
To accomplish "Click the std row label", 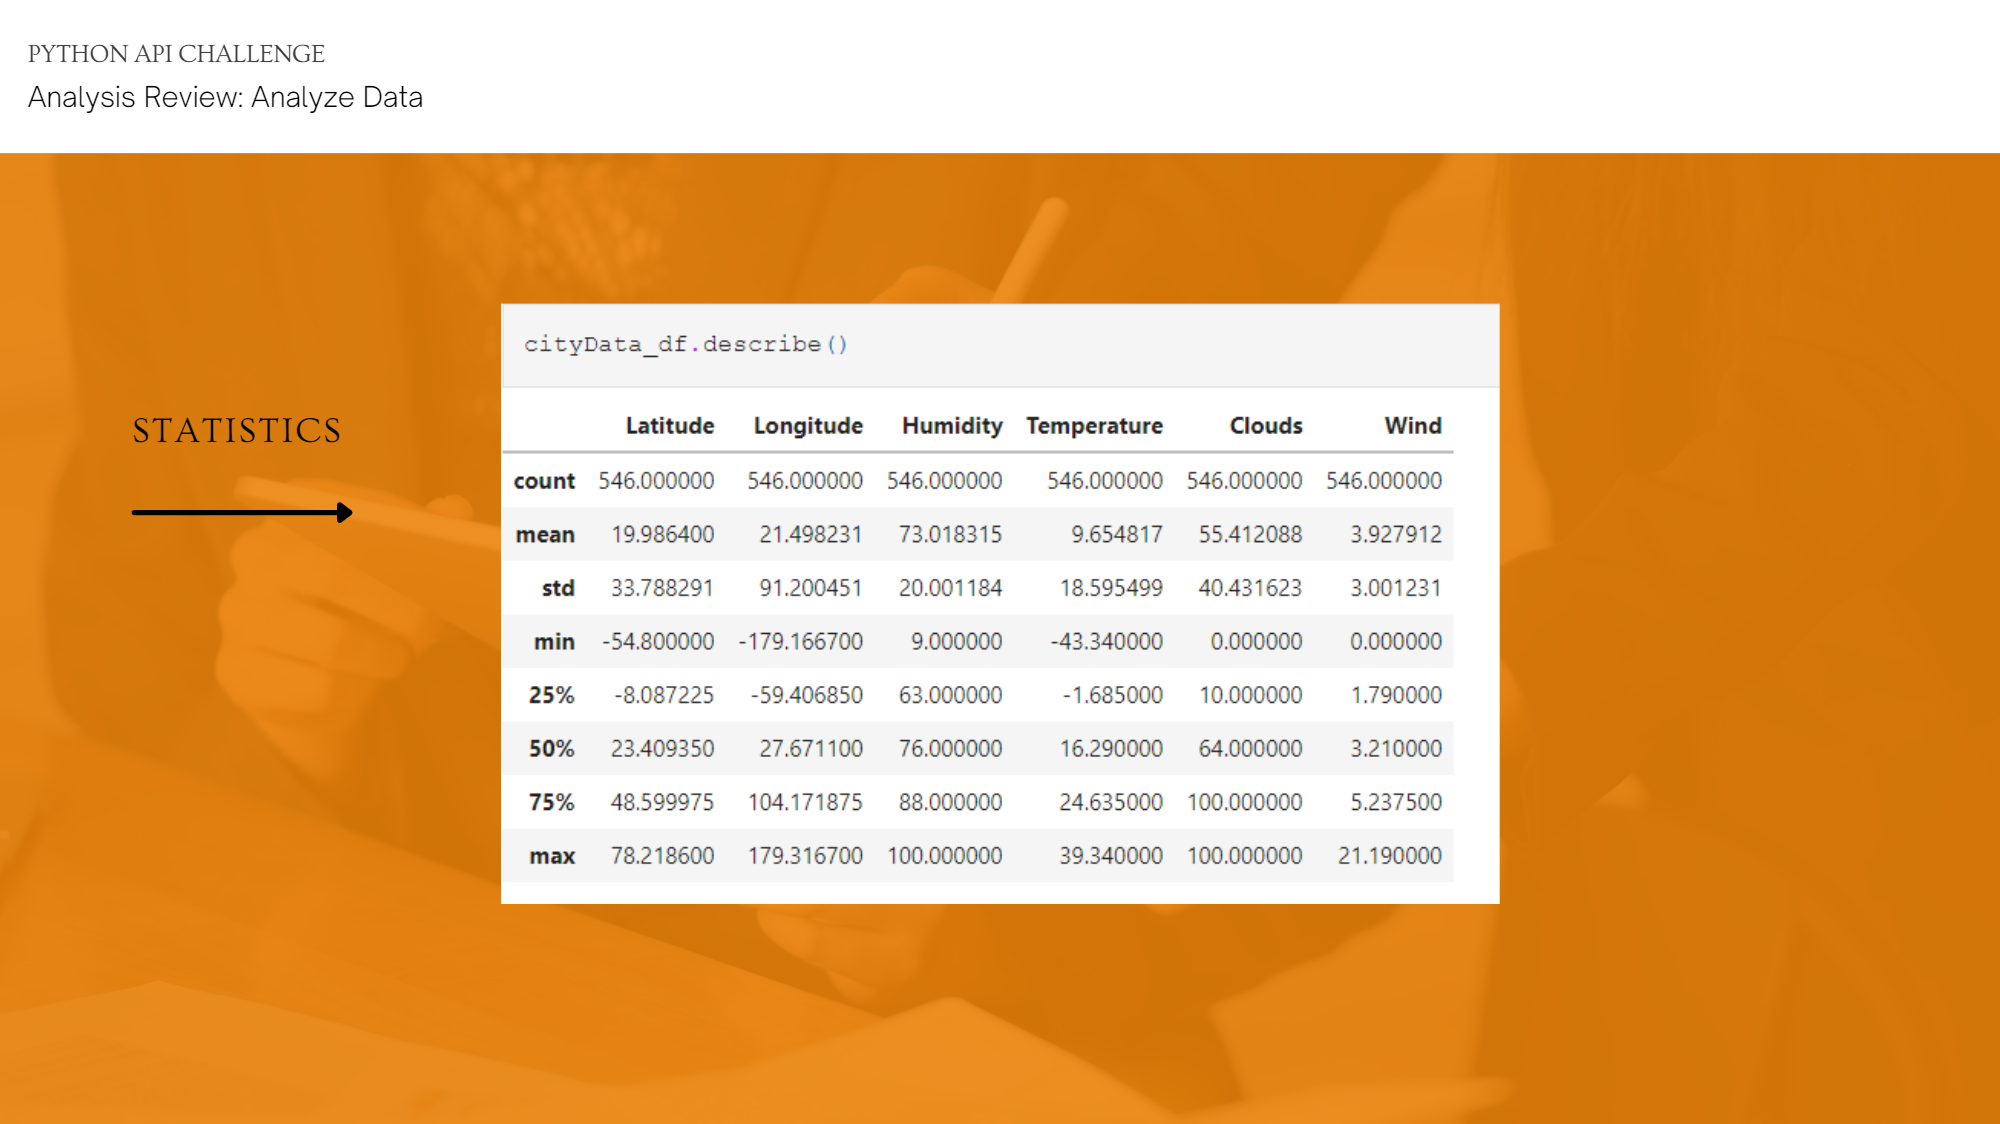I will click(x=558, y=588).
